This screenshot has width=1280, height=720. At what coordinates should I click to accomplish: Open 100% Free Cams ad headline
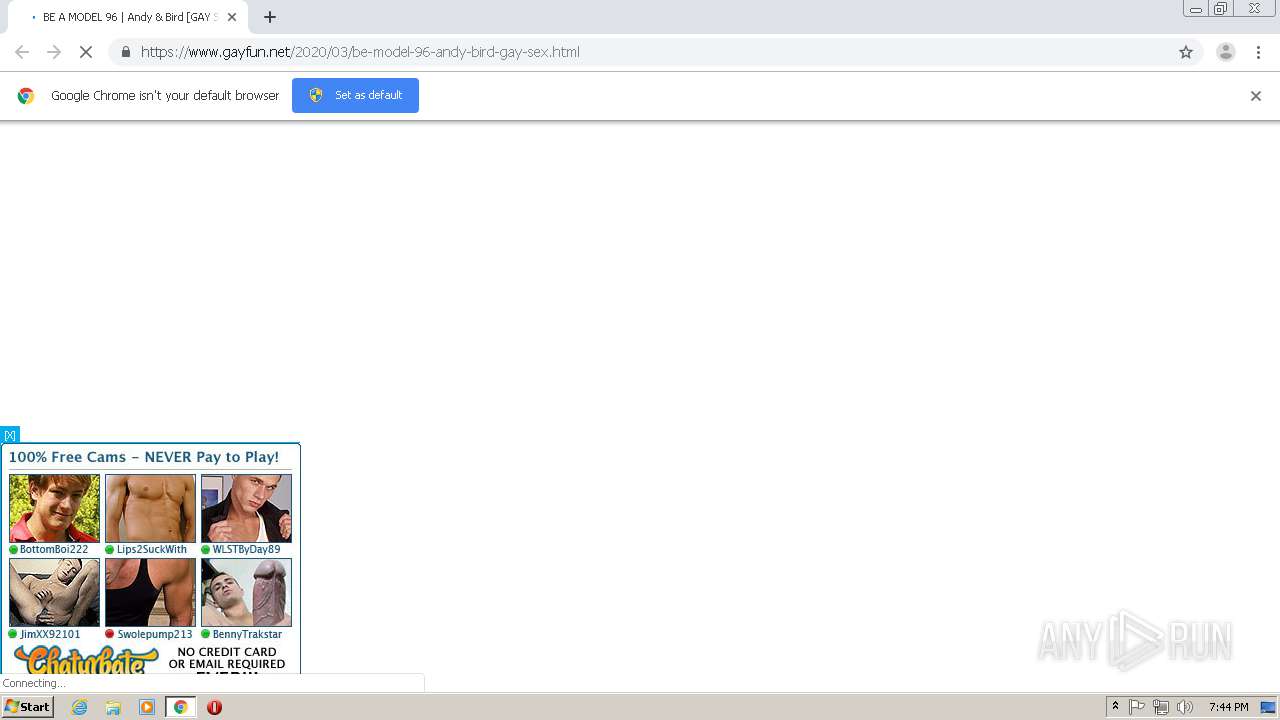pyautogui.click(x=144, y=457)
